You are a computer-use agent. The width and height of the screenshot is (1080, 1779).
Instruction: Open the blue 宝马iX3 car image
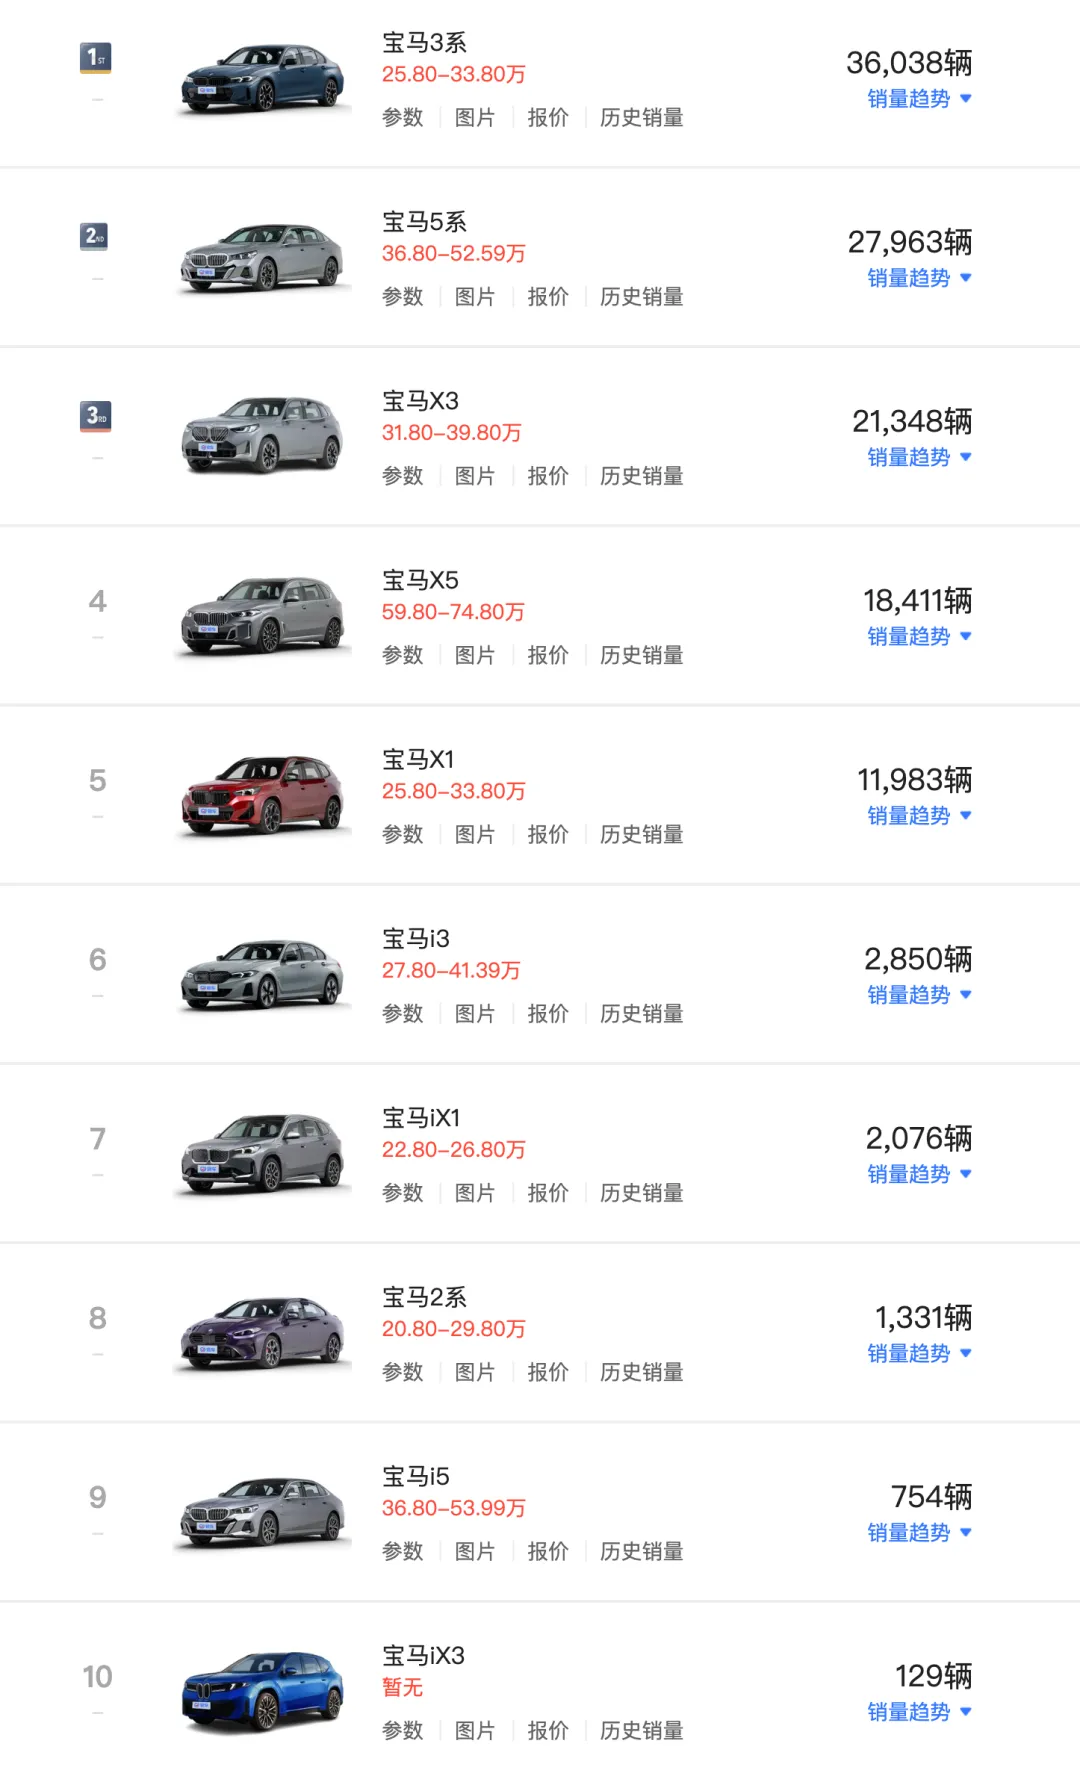[263, 1691]
